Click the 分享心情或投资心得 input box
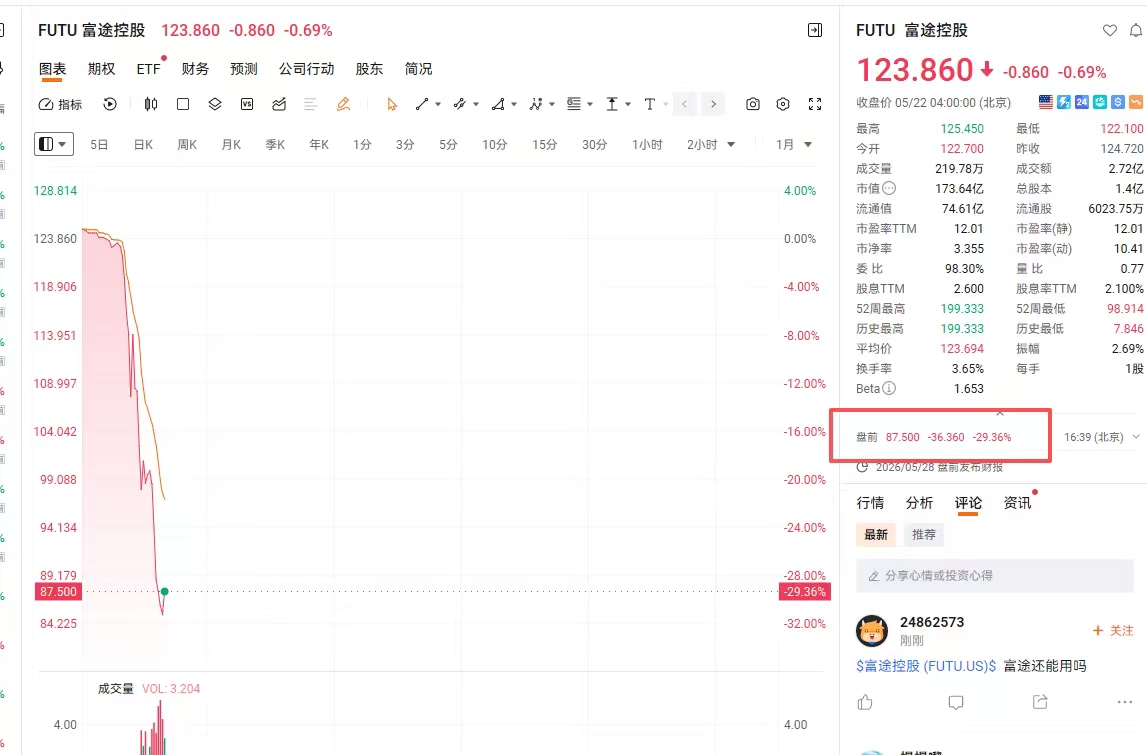 click(x=995, y=576)
